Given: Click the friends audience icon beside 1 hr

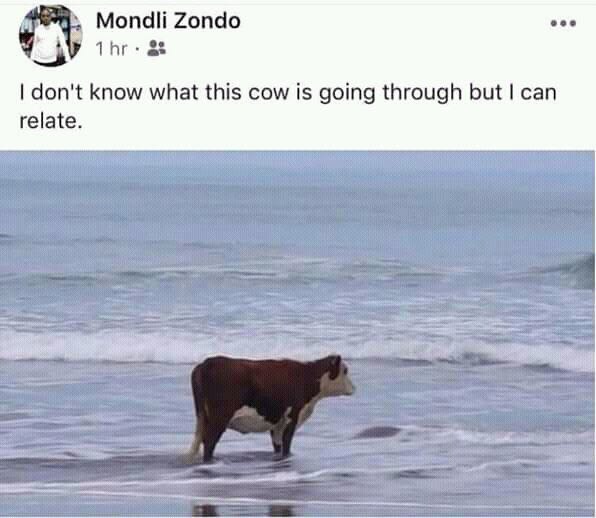Looking at the screenshot, I should [156, 48].
